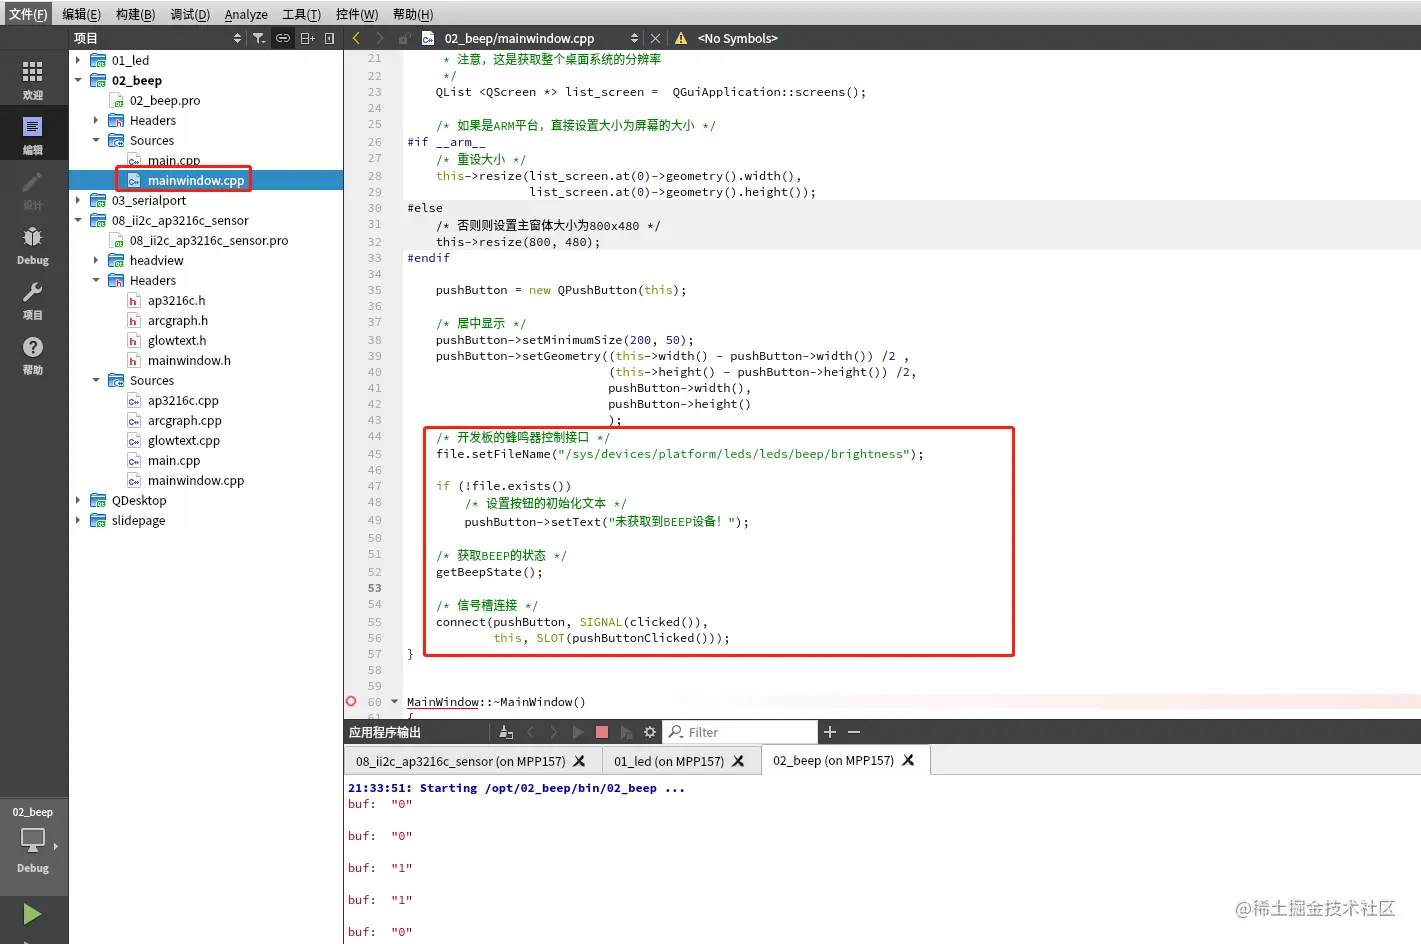Go to next output item
Viewport: 1421px width, 944px height.
pyautogui.click(x=554, y=732)
